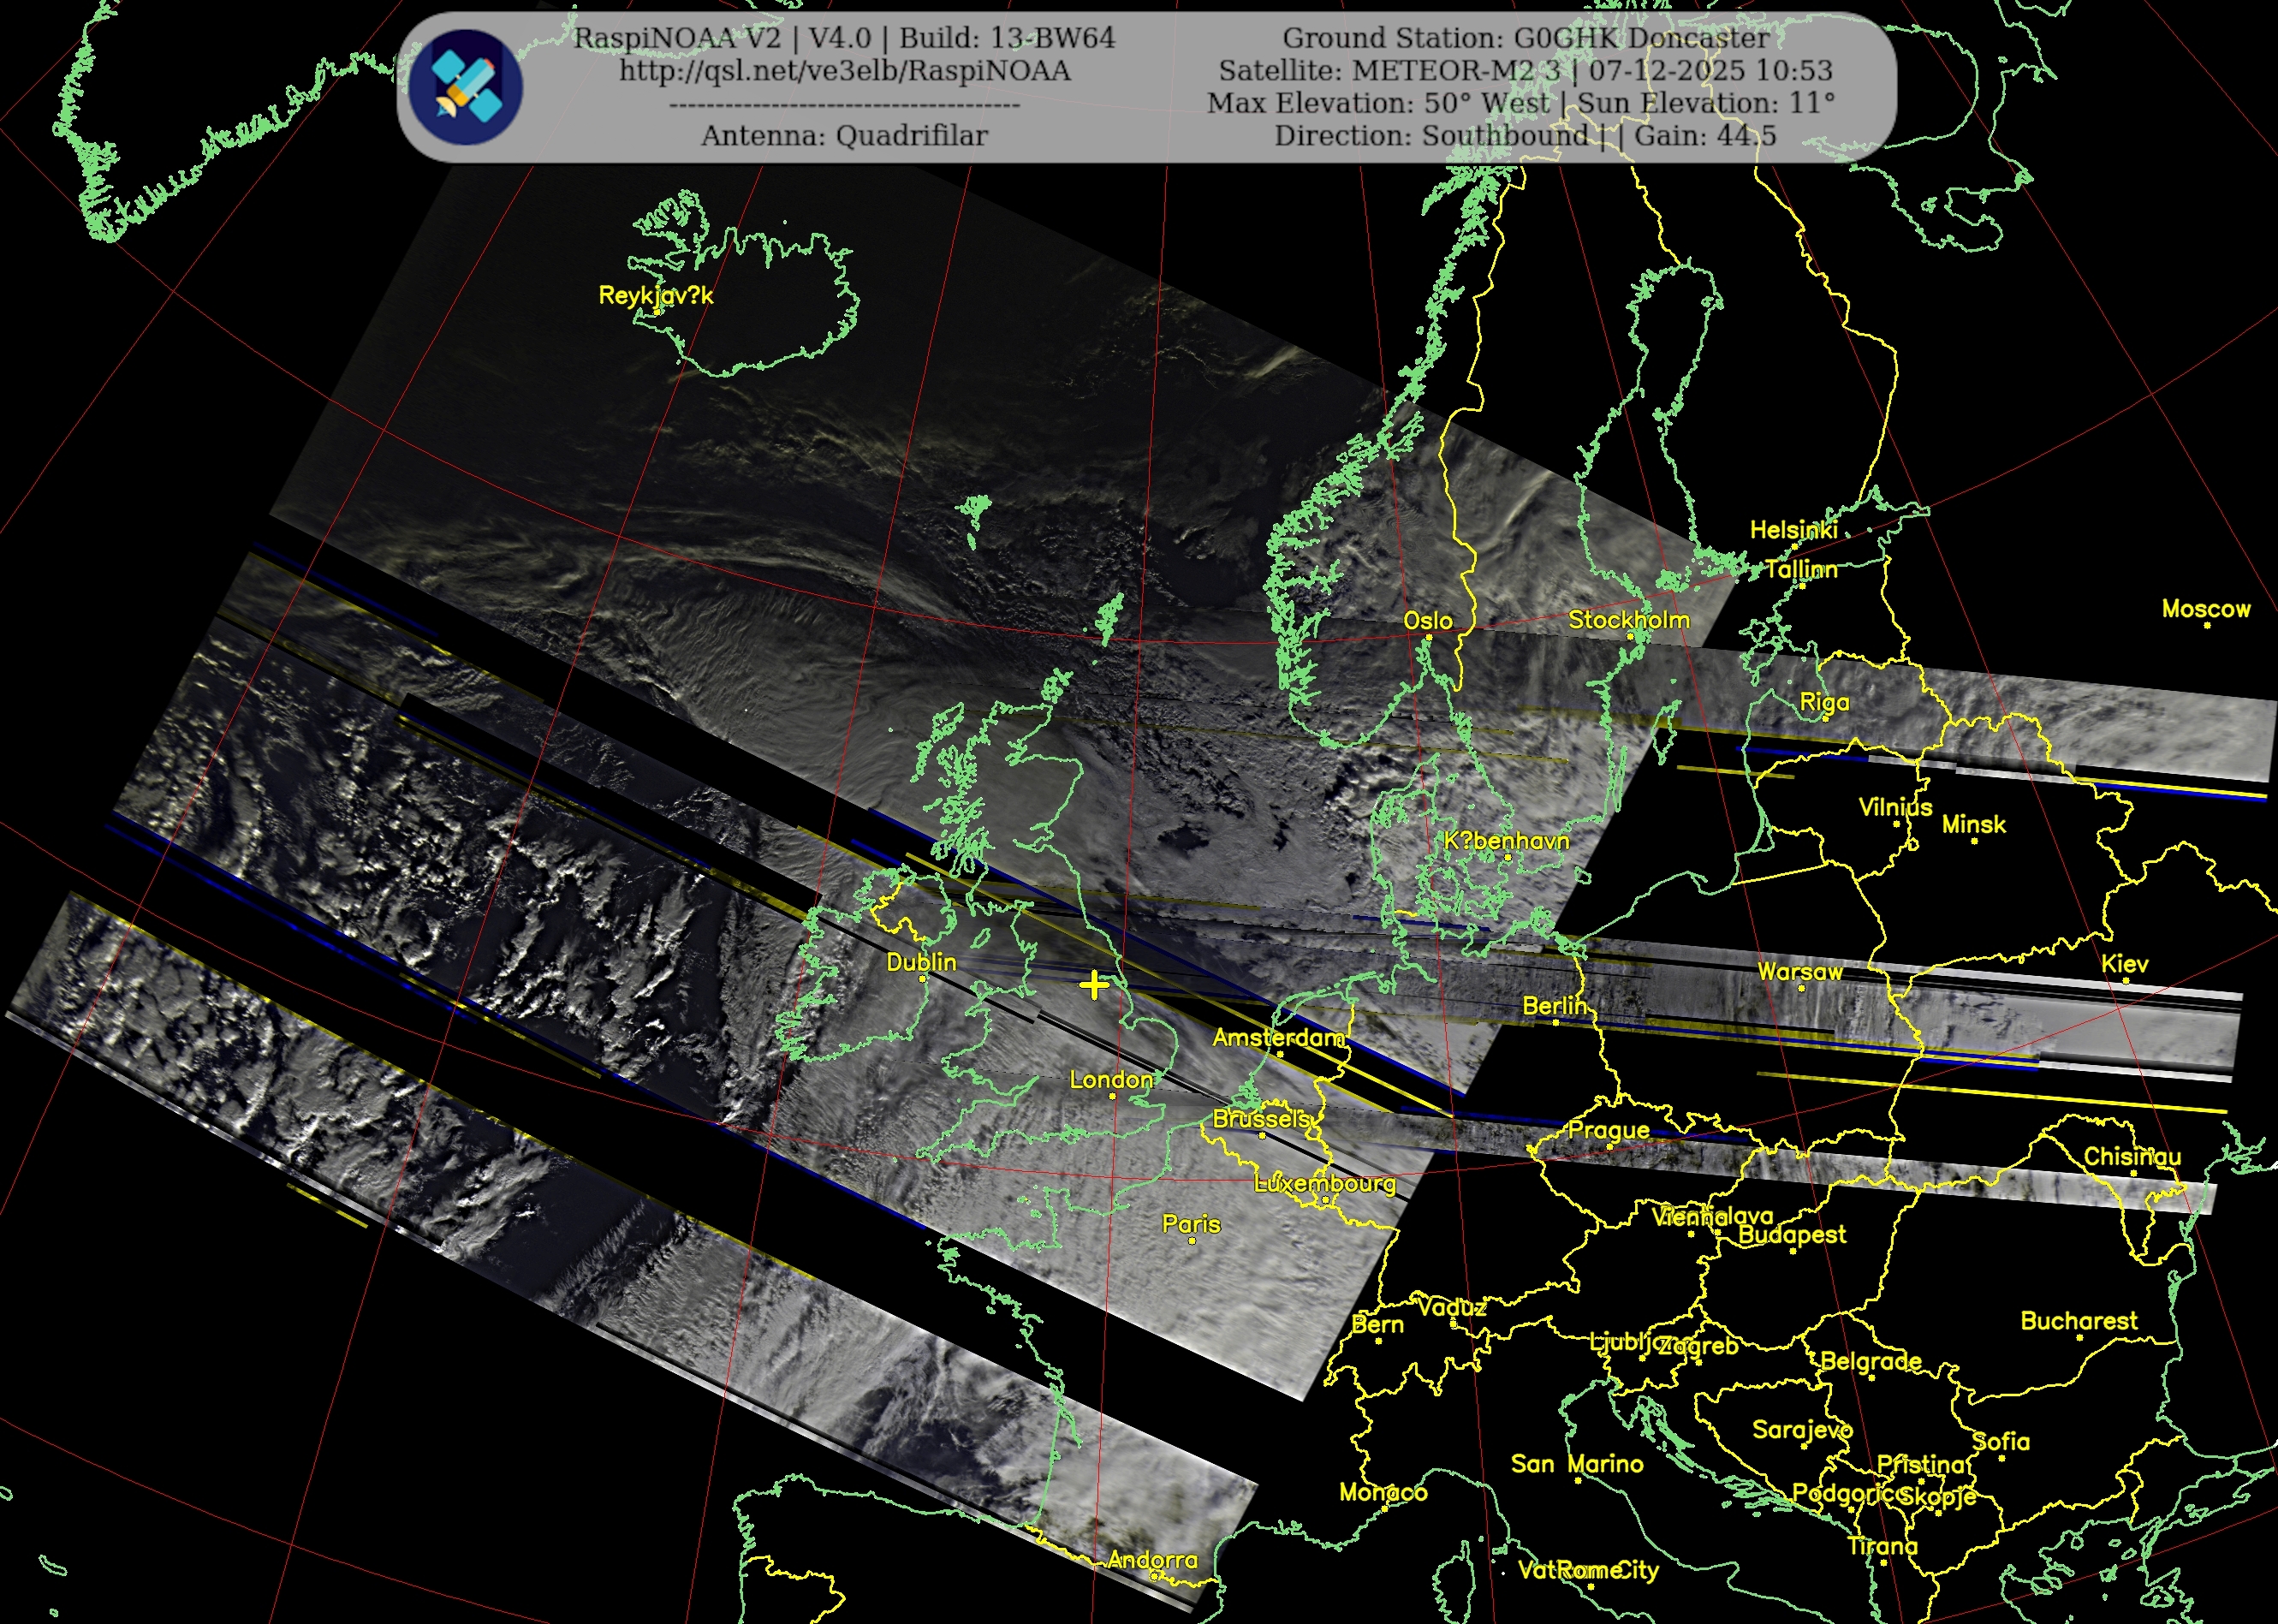Screen dimensions: 2278x1624
Task: Click the Amsterdam city label
Action: 1278,1038
